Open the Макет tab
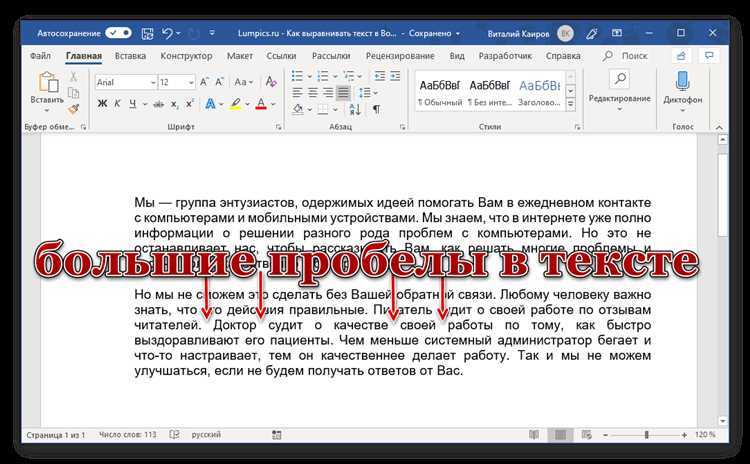750x464 pixels. coord(240,56)
